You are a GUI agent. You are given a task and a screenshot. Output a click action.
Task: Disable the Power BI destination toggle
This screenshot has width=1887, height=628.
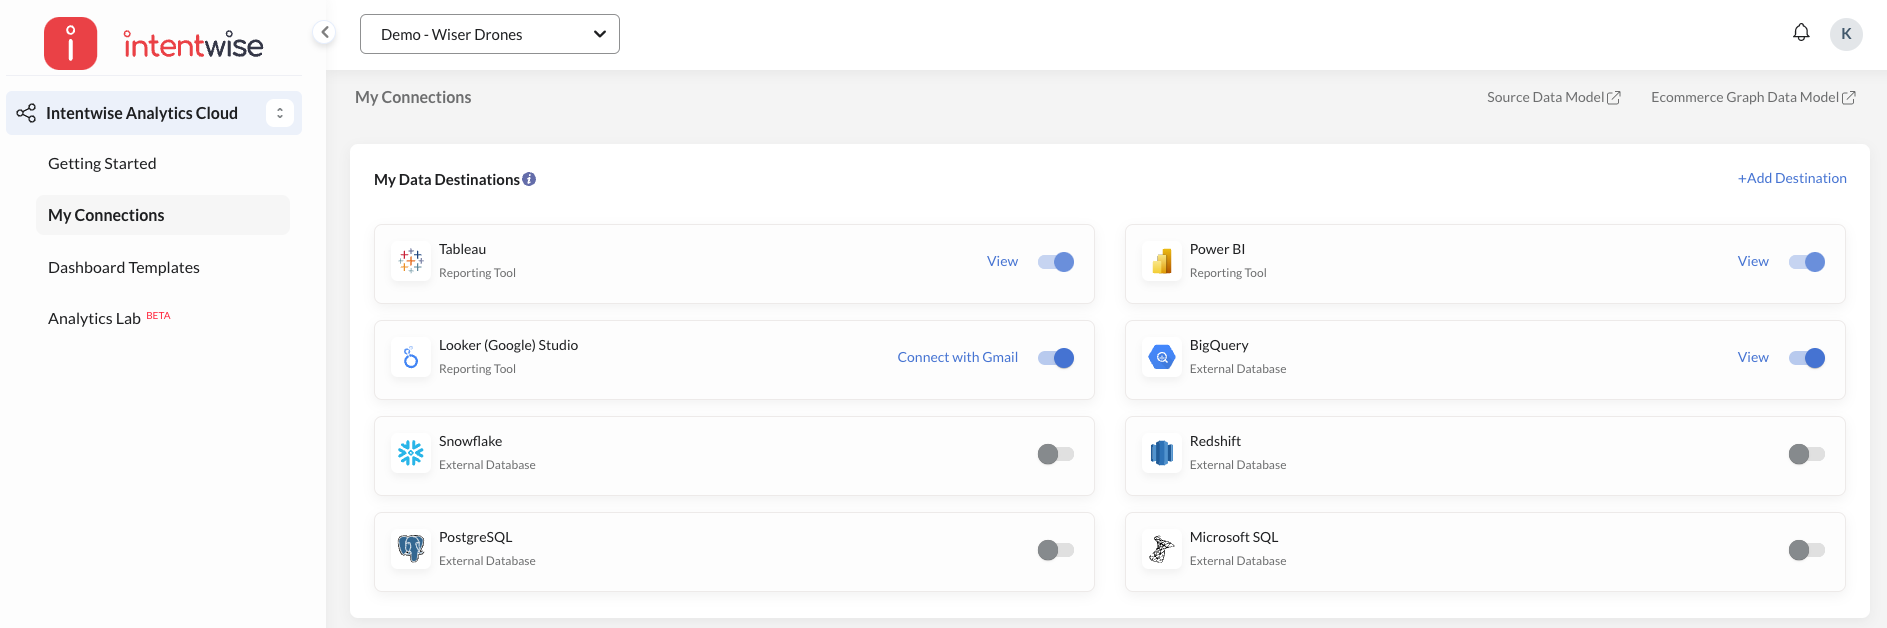pos(1807,262)
